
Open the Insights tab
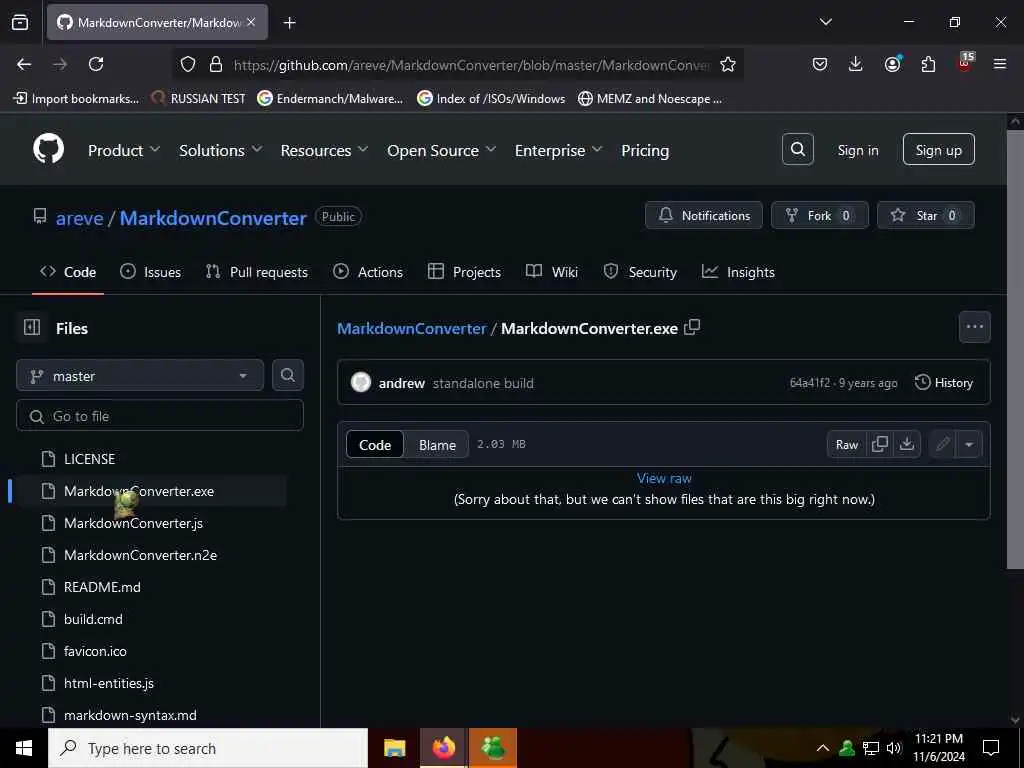[x=738, y=272]
